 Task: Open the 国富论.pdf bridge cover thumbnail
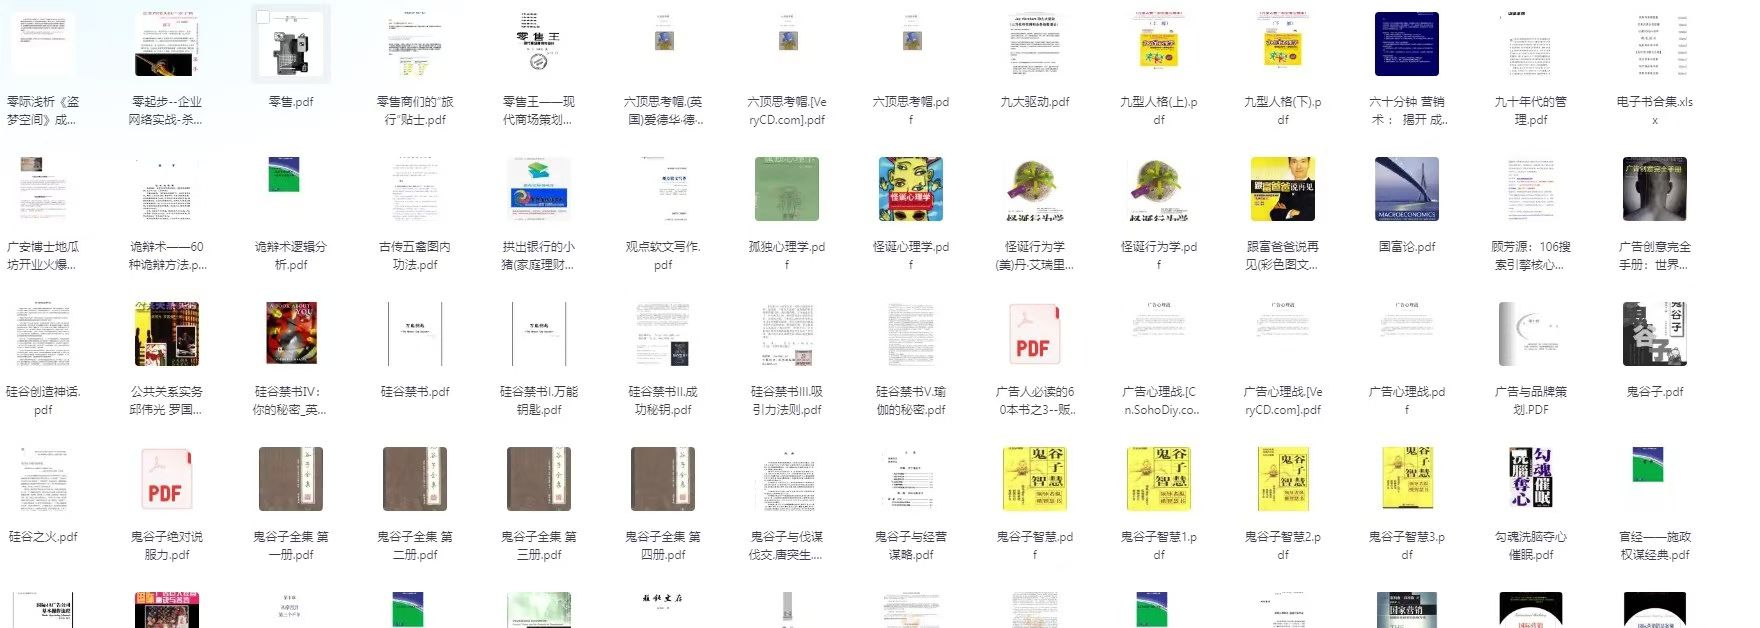(x=1406, y=189)
